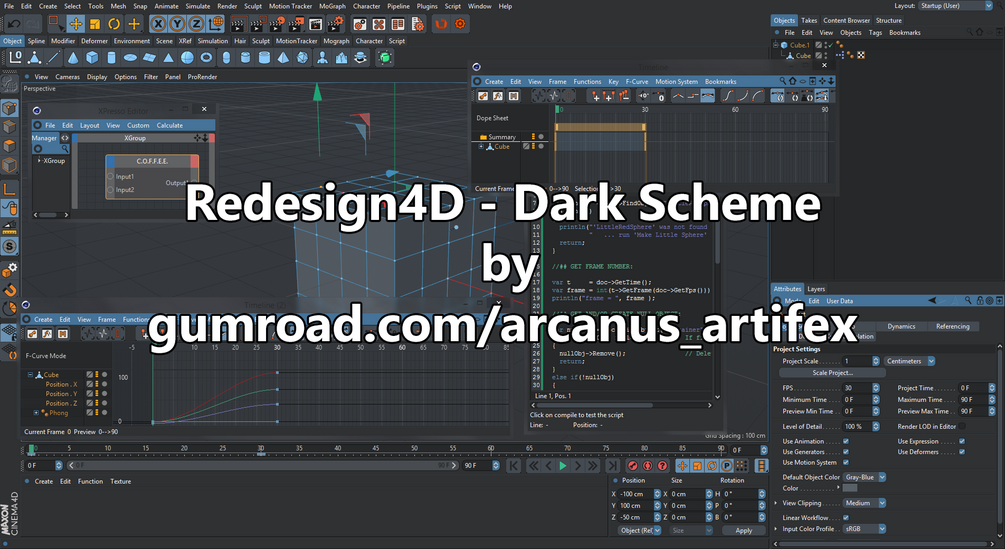Click the red question-mark keyframe selection icon
This screenshot has width=1005, height=549.
click(662, 466)
